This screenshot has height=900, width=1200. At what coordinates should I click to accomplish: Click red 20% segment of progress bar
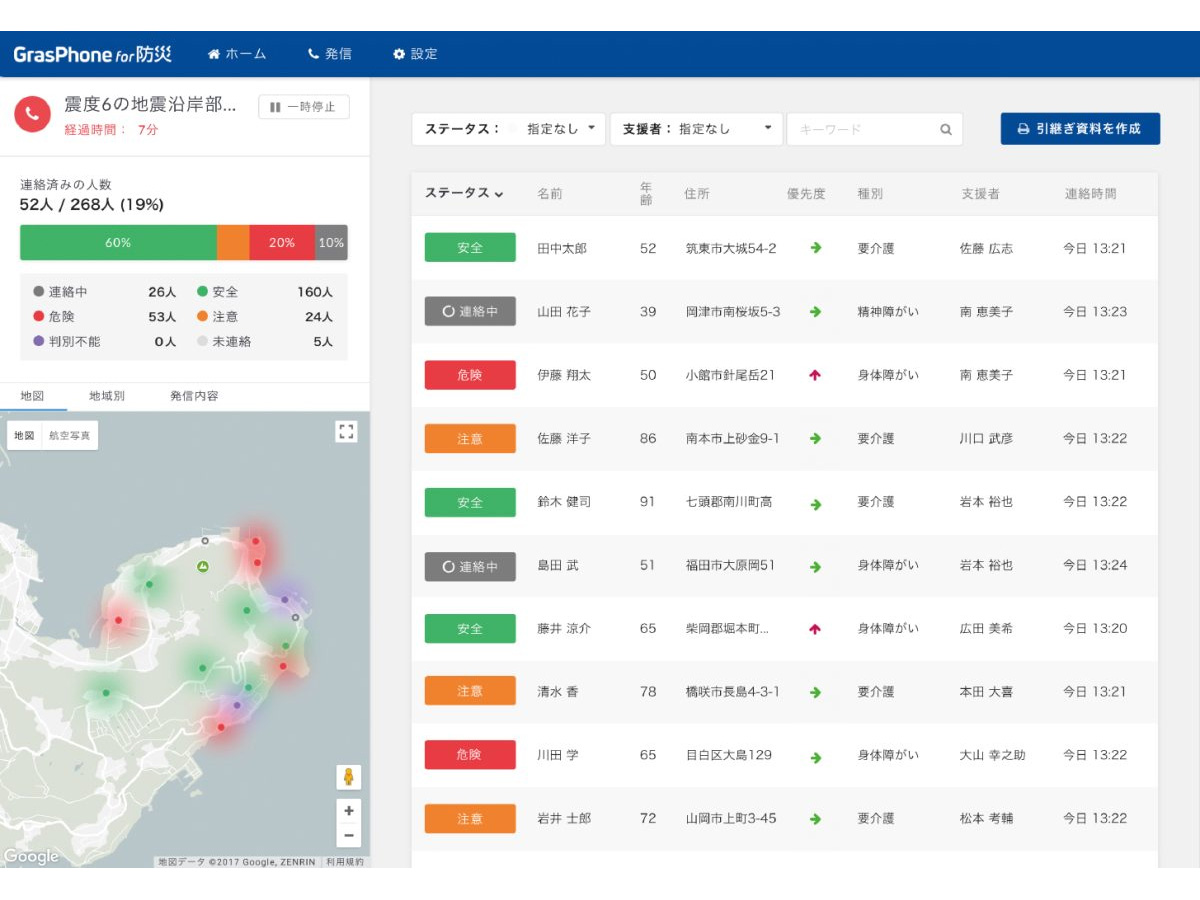click(x=282, y=243)
